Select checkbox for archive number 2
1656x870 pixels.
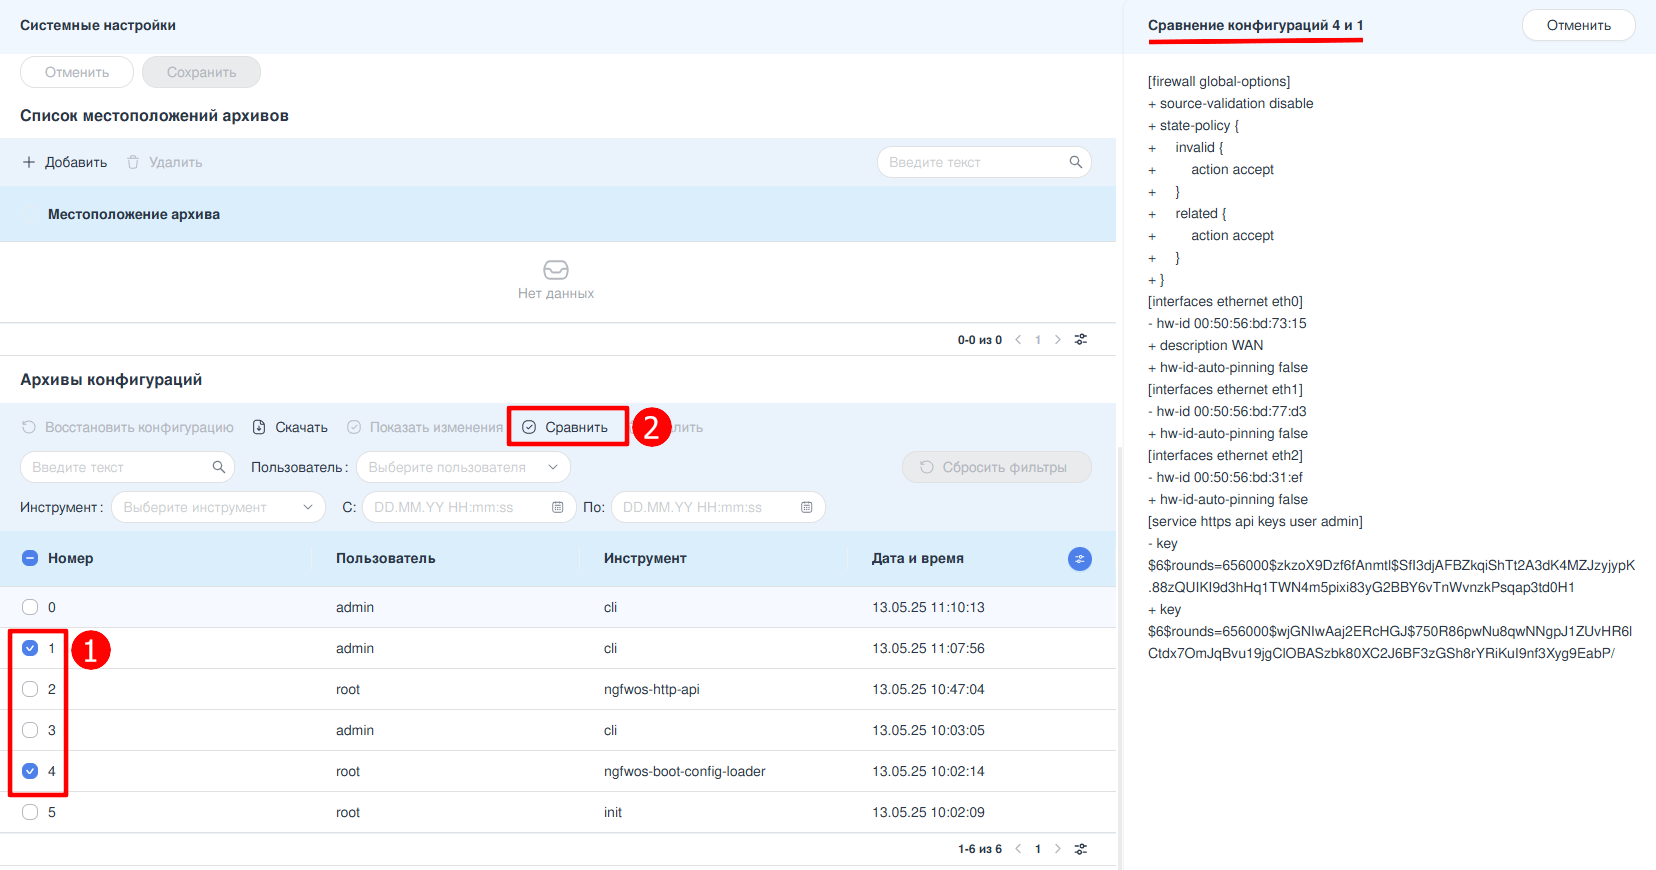[x=30, y=689]
